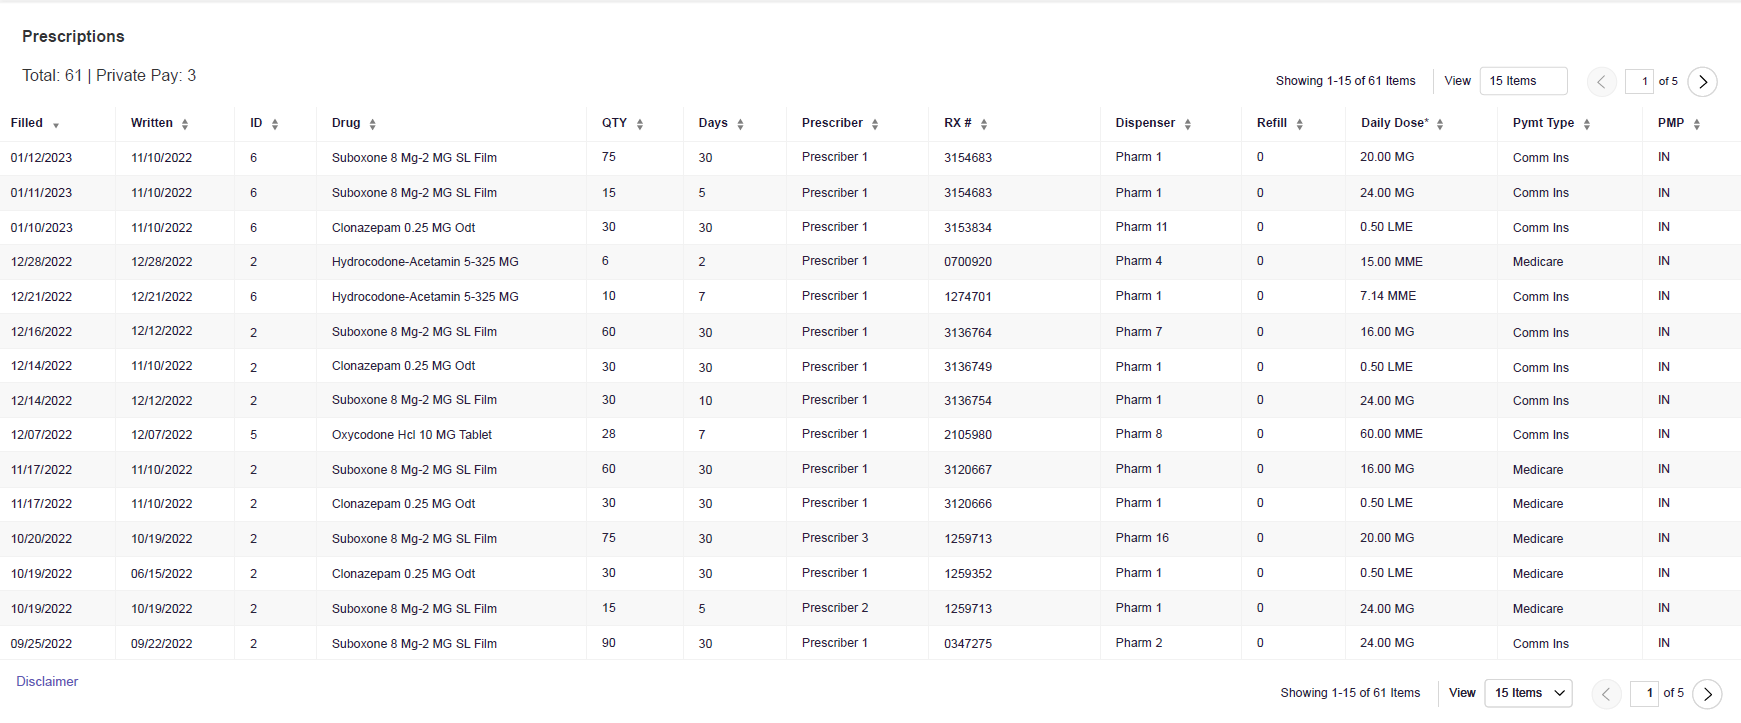The width and height of the screenshot is (1741, 723).
Task: Sort by Daily Dose column
Action: (1440, 124)
